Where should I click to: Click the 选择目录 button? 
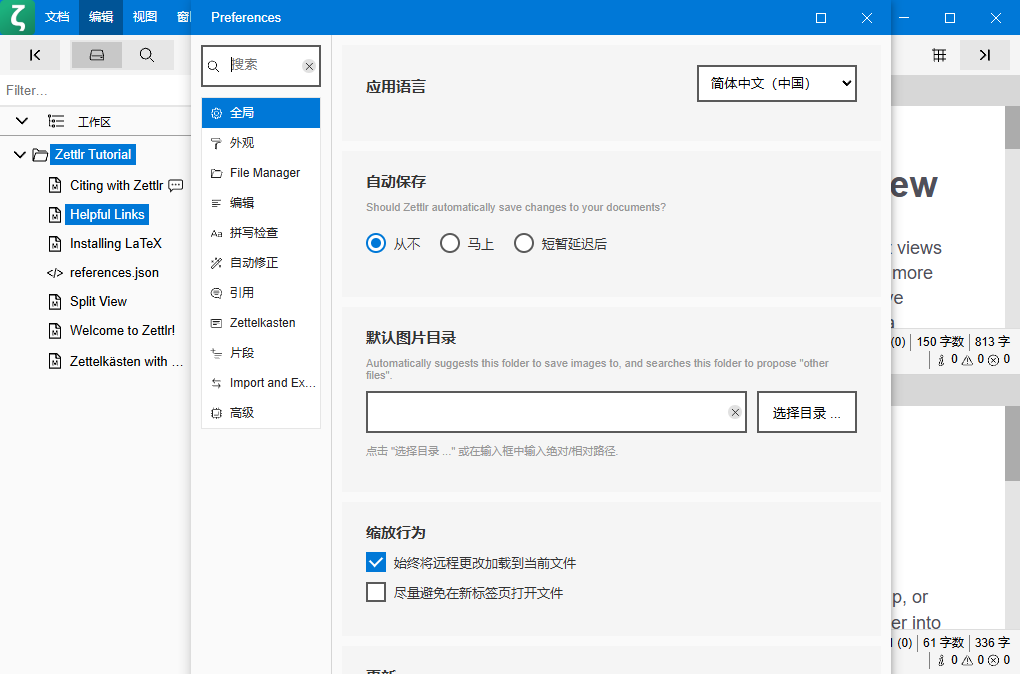point(806,412)
